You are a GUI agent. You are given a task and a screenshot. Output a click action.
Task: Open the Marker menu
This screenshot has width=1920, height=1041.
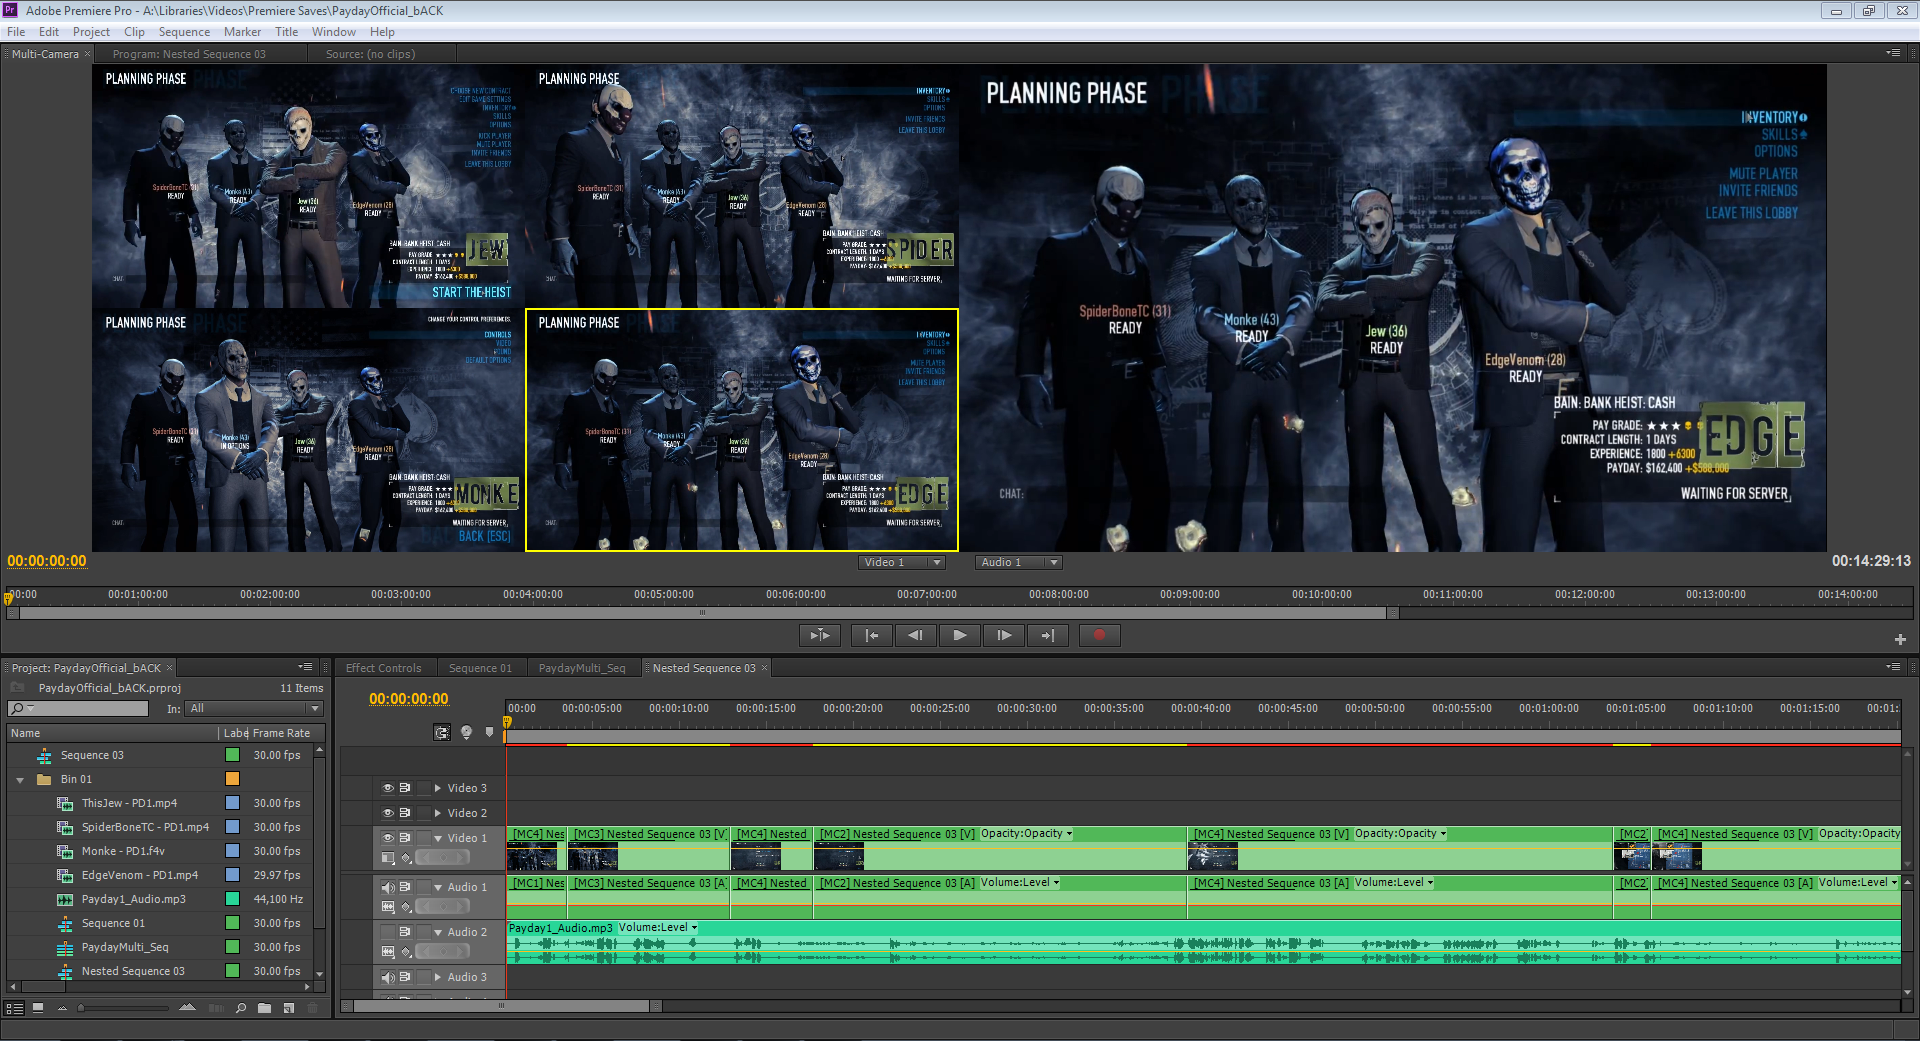point(242,32)
